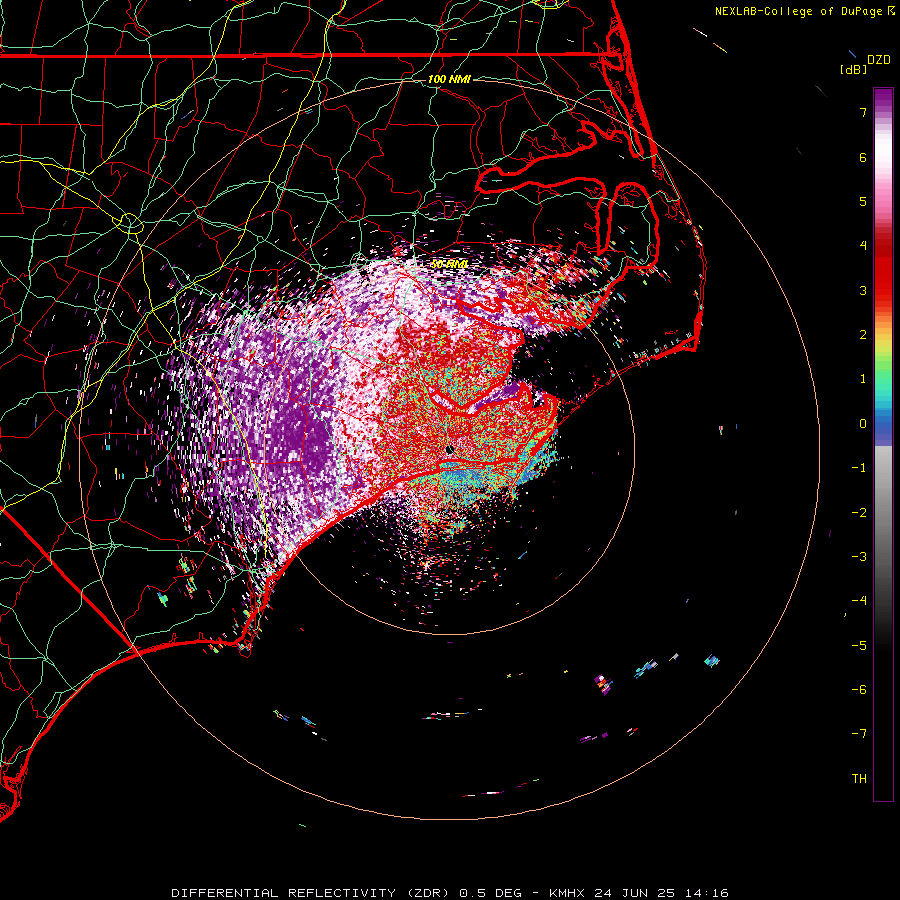Click the -6 dB colorbar label
The width and height of the screenshot is (900, 900).
(859, 690)
